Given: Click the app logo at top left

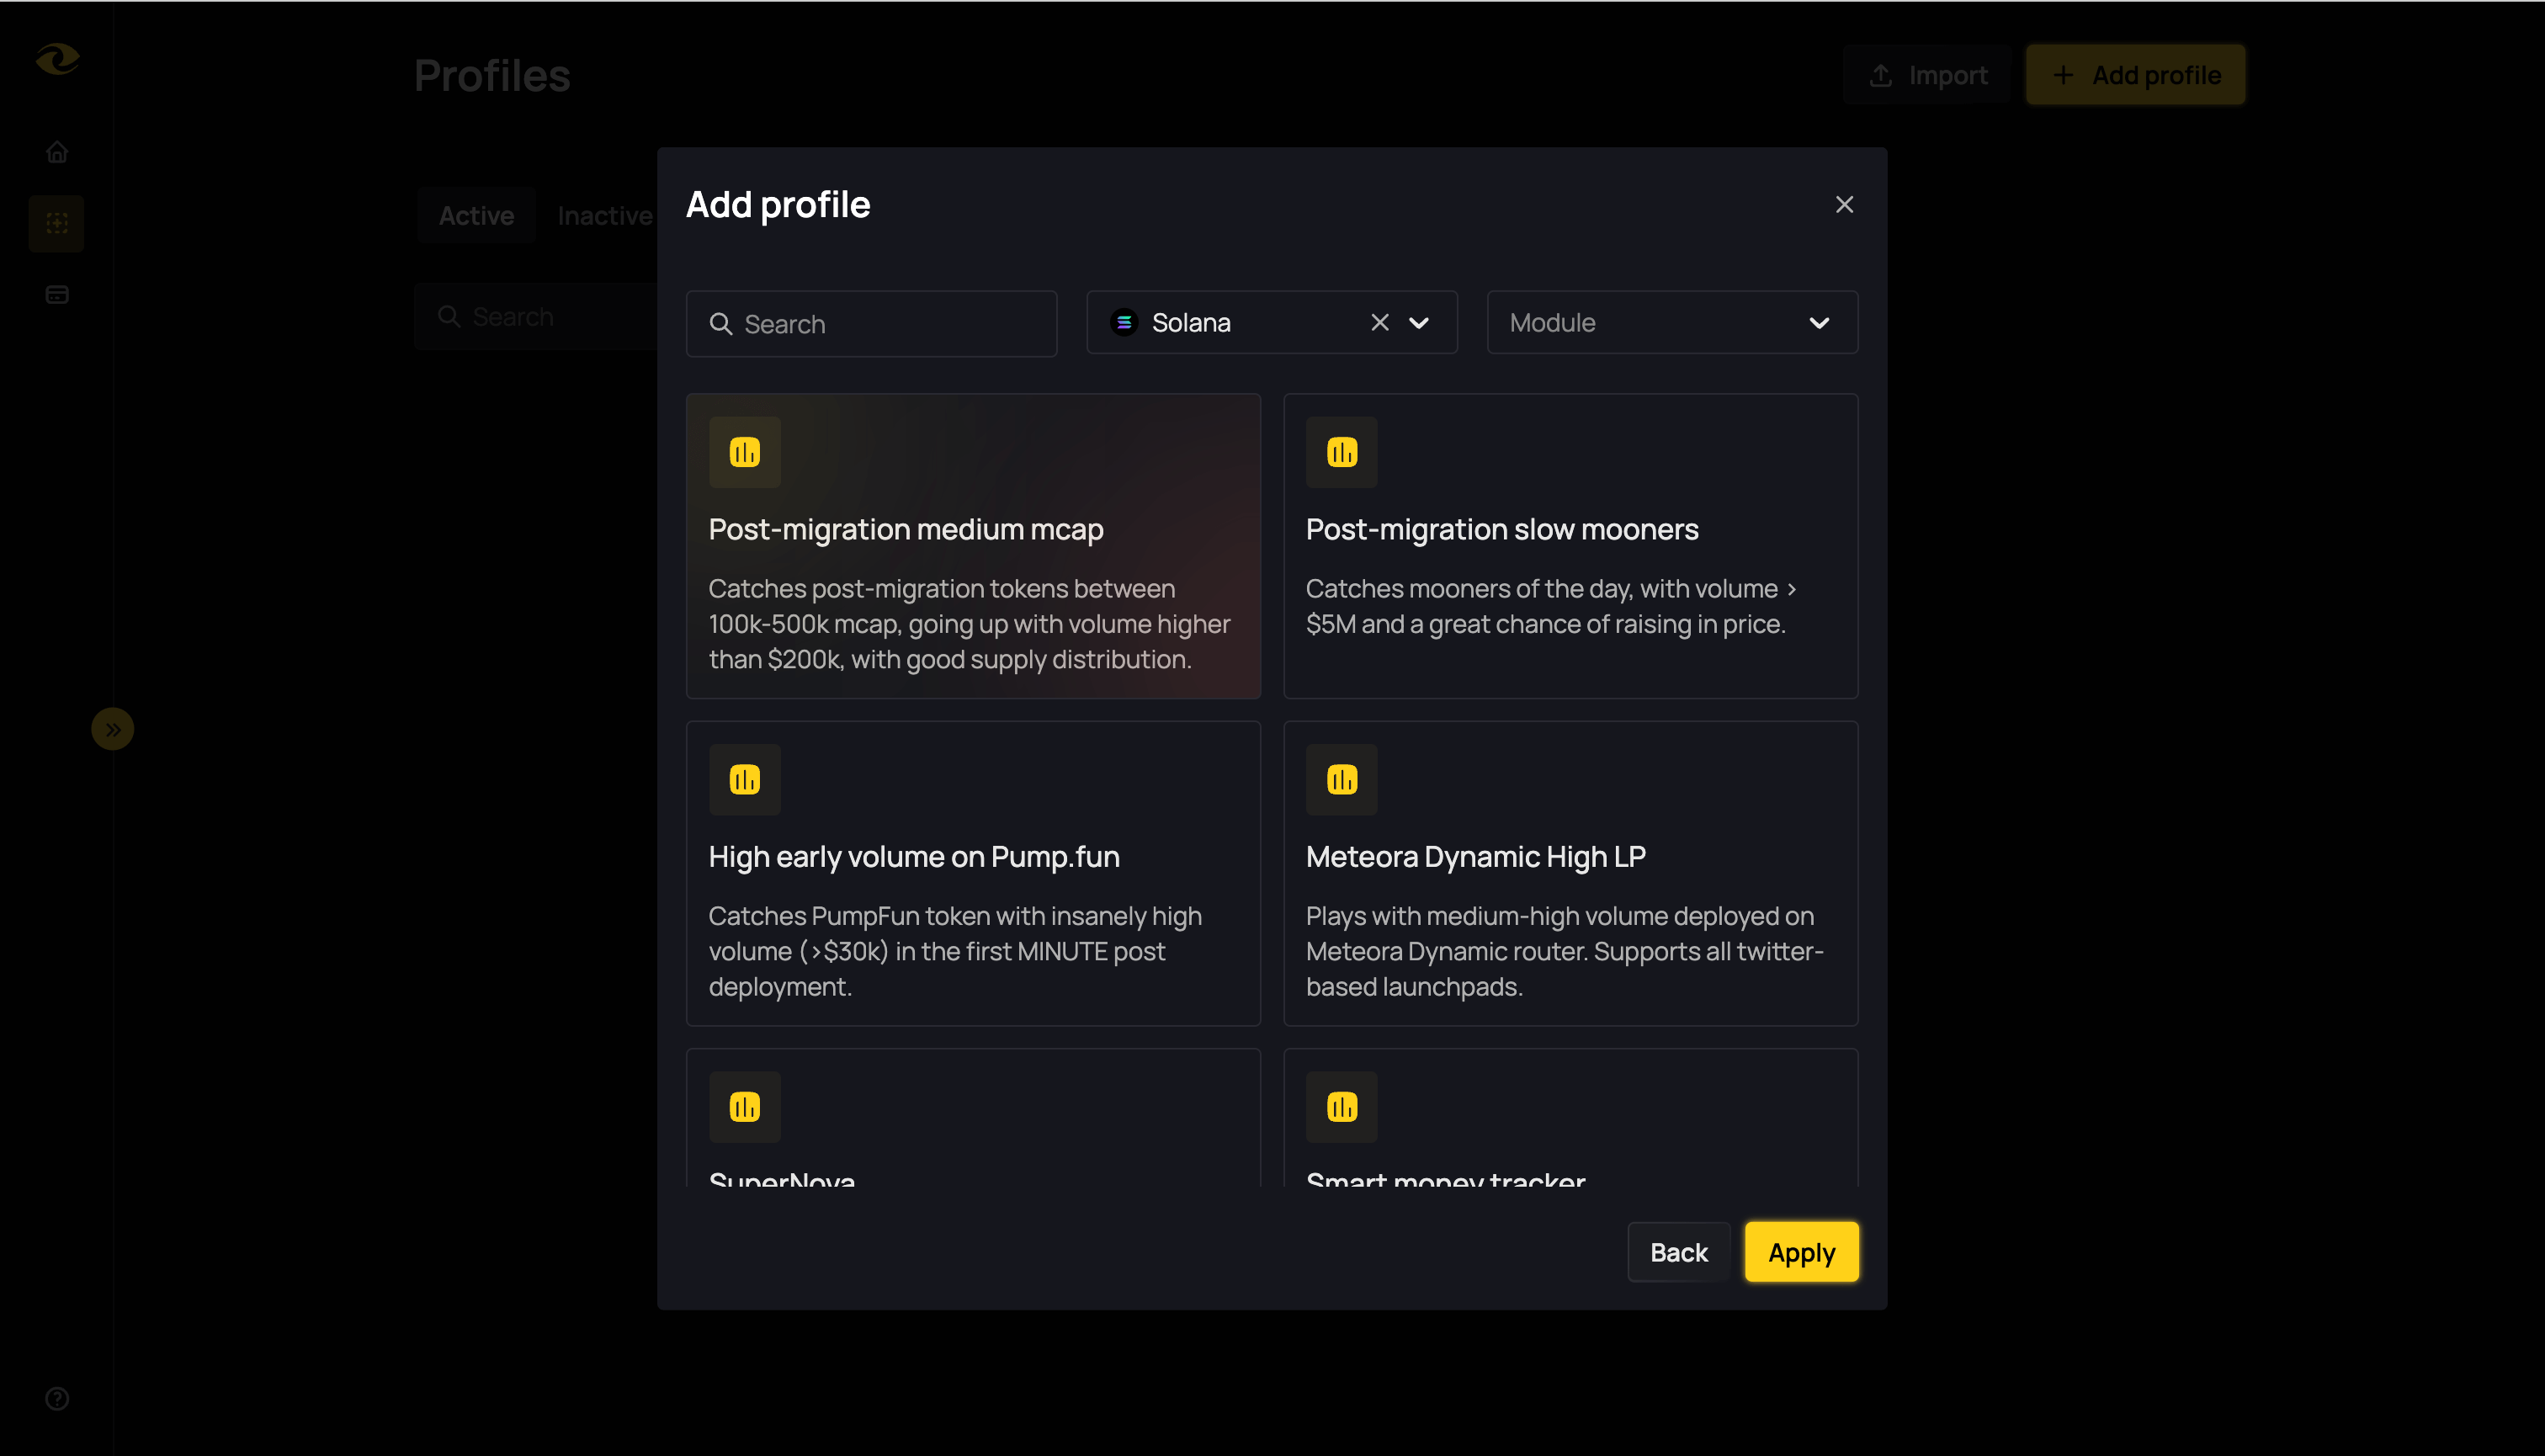Looking at the screenshot, I should 57,59.
